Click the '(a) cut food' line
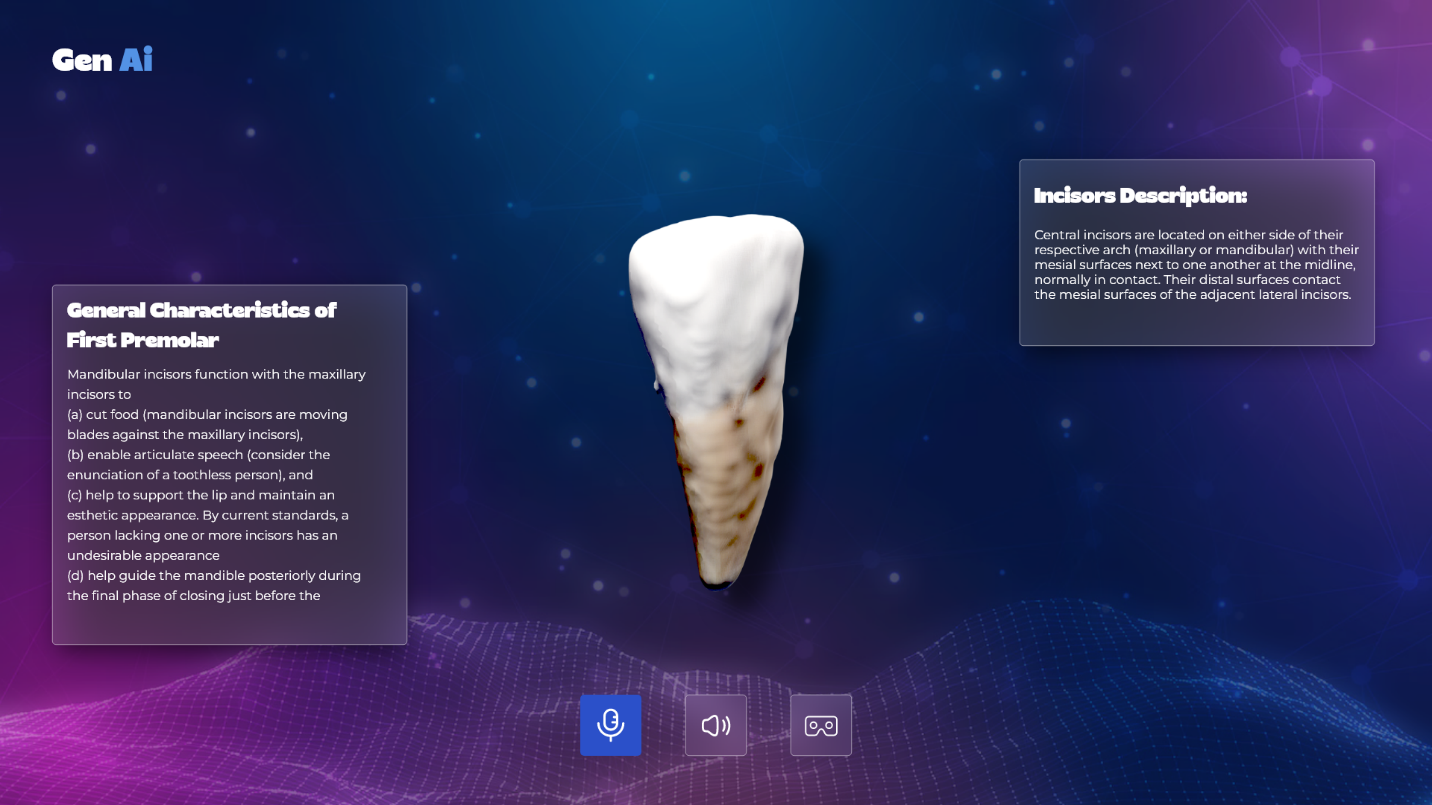 click(207, 414)
